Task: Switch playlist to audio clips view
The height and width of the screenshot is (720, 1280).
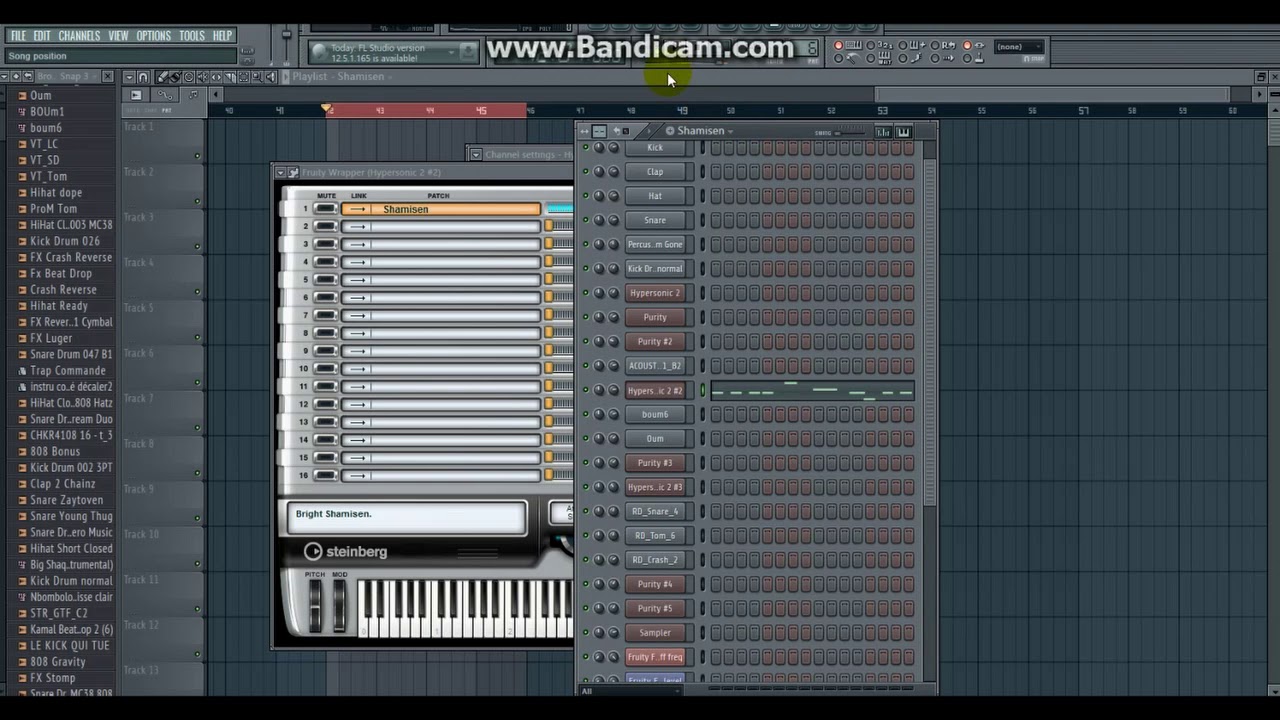Action: pos(136,95)
